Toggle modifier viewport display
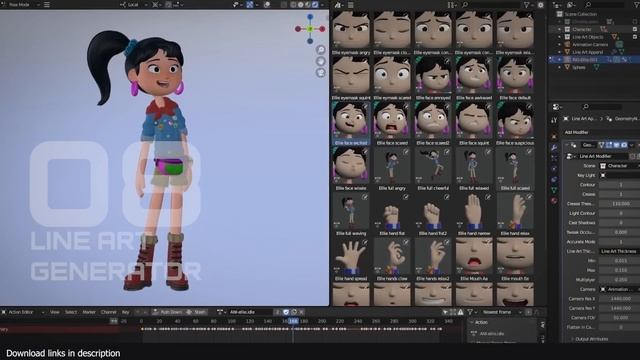Viewport: 640px width, 360px height. click(x=616, y=145)
